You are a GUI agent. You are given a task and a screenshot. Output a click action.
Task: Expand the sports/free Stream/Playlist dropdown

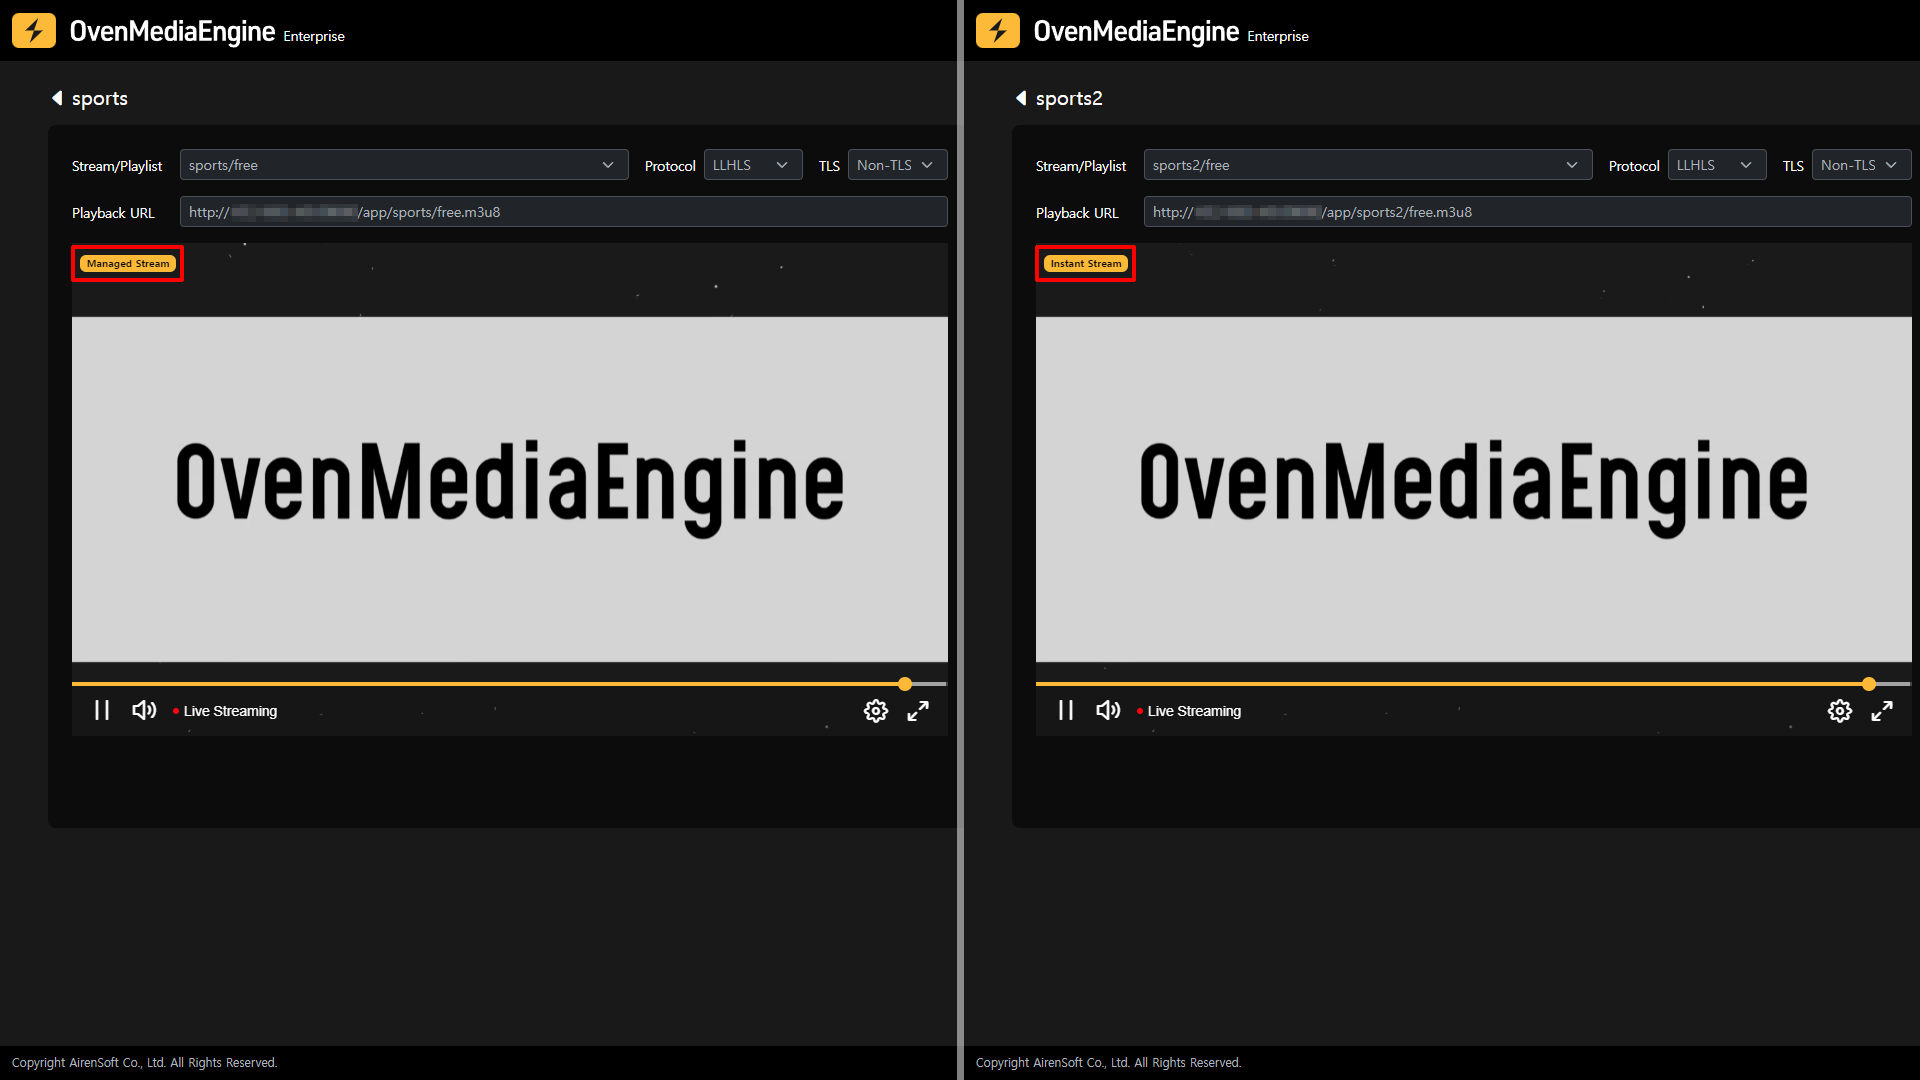pos(404,165)
